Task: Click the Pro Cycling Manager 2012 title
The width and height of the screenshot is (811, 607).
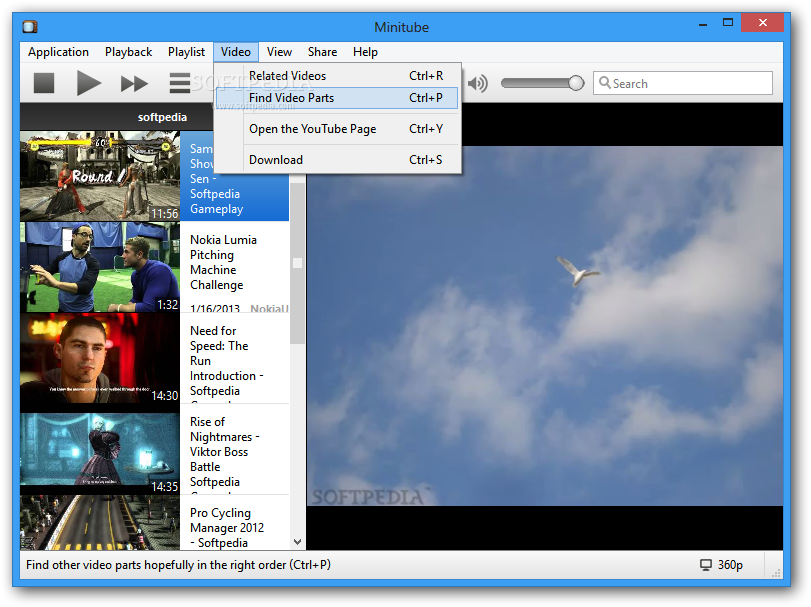Action: pyautogui.click(x=227, y=528)
